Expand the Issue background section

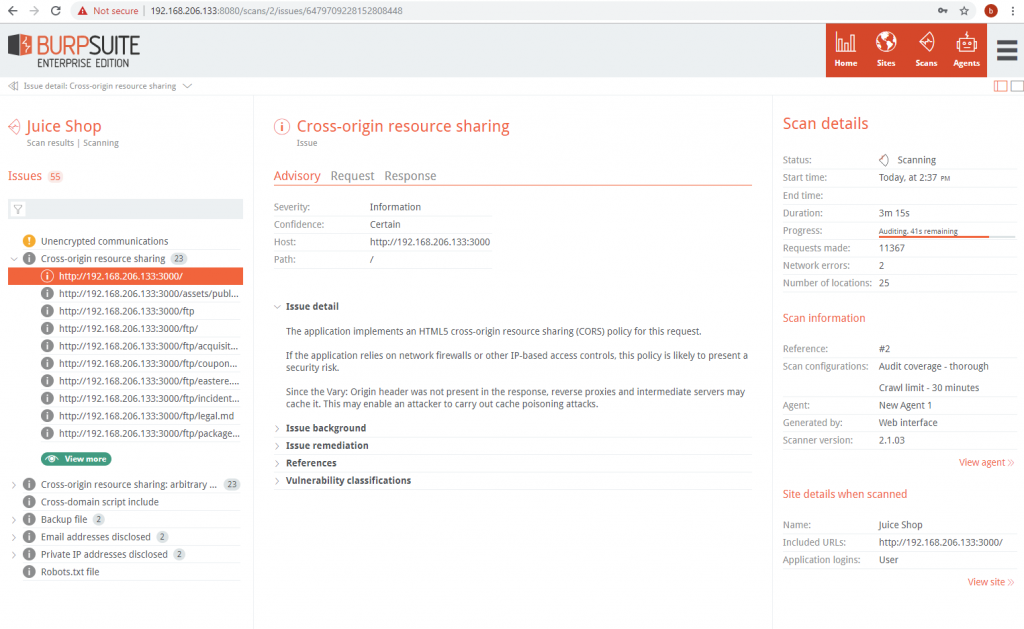click(325, 428)
